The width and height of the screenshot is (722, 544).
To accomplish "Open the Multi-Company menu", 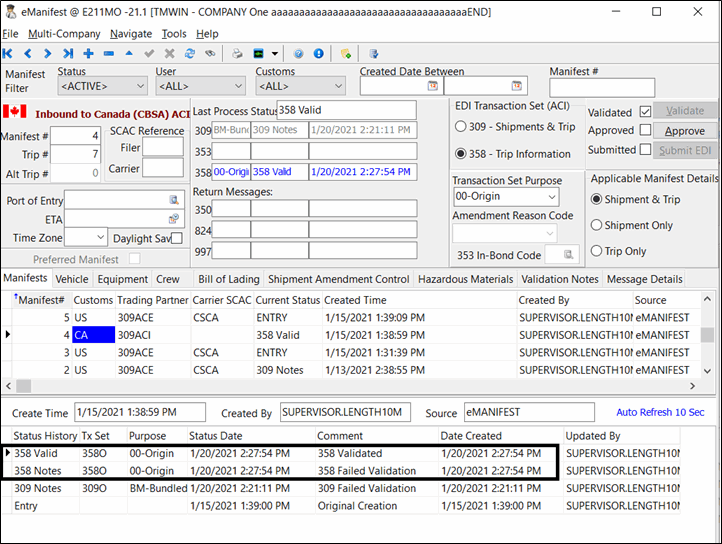I will pyautogui.click(x=64, y=34).
